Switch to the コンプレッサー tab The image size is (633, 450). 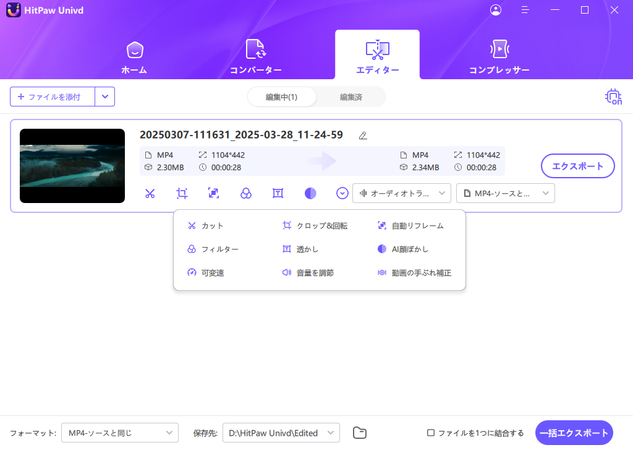499,57
